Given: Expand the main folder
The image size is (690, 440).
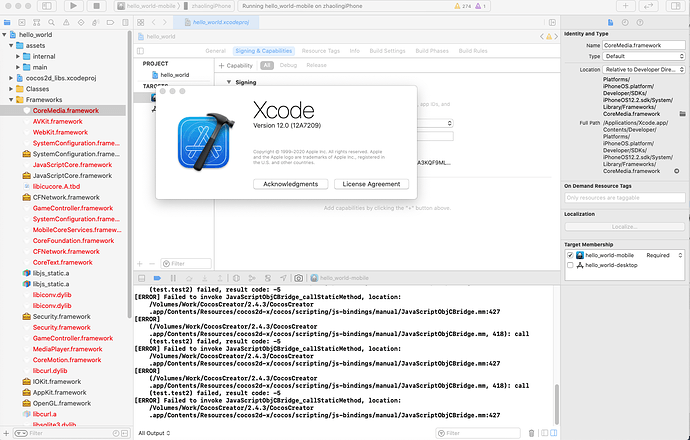Looking at the screenshot, I should click(18, 67).
